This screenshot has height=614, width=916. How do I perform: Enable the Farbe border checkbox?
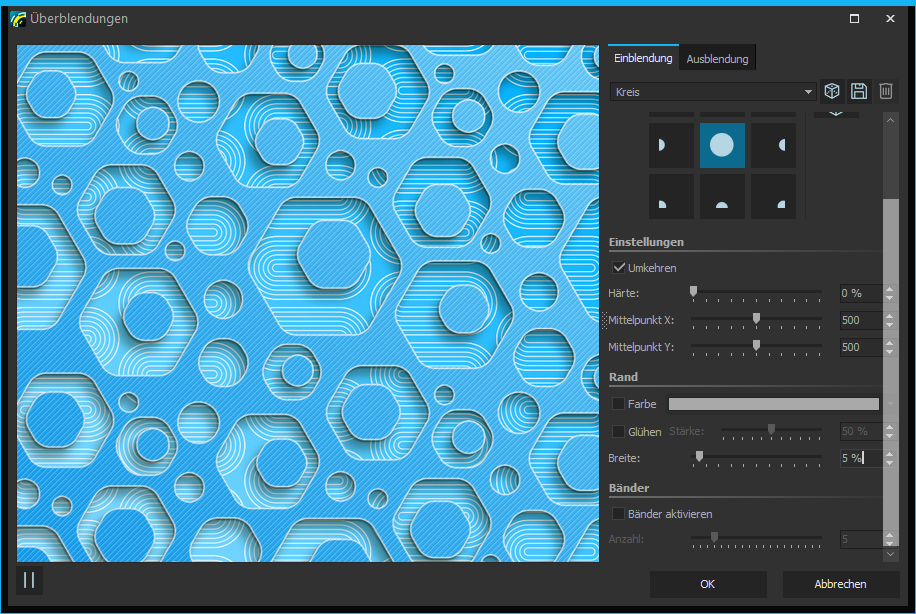619,404
